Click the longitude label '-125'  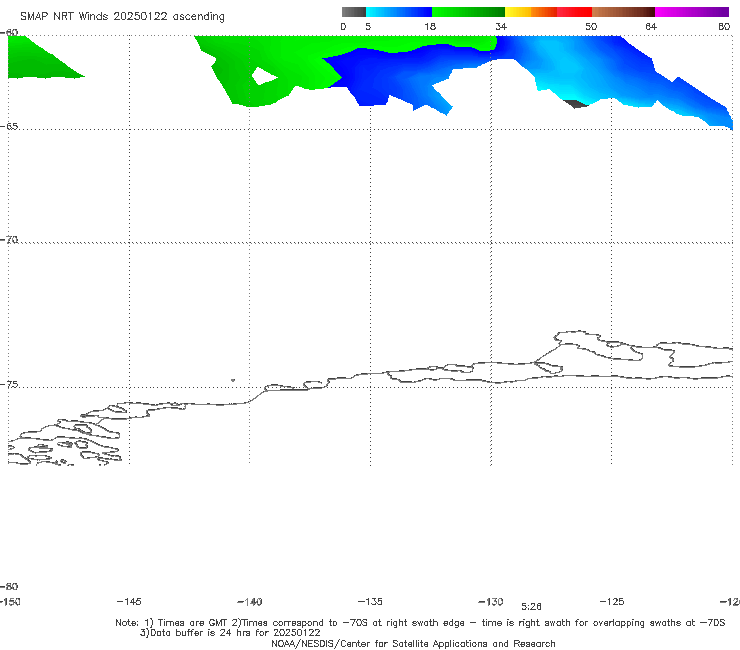[612, 601]
